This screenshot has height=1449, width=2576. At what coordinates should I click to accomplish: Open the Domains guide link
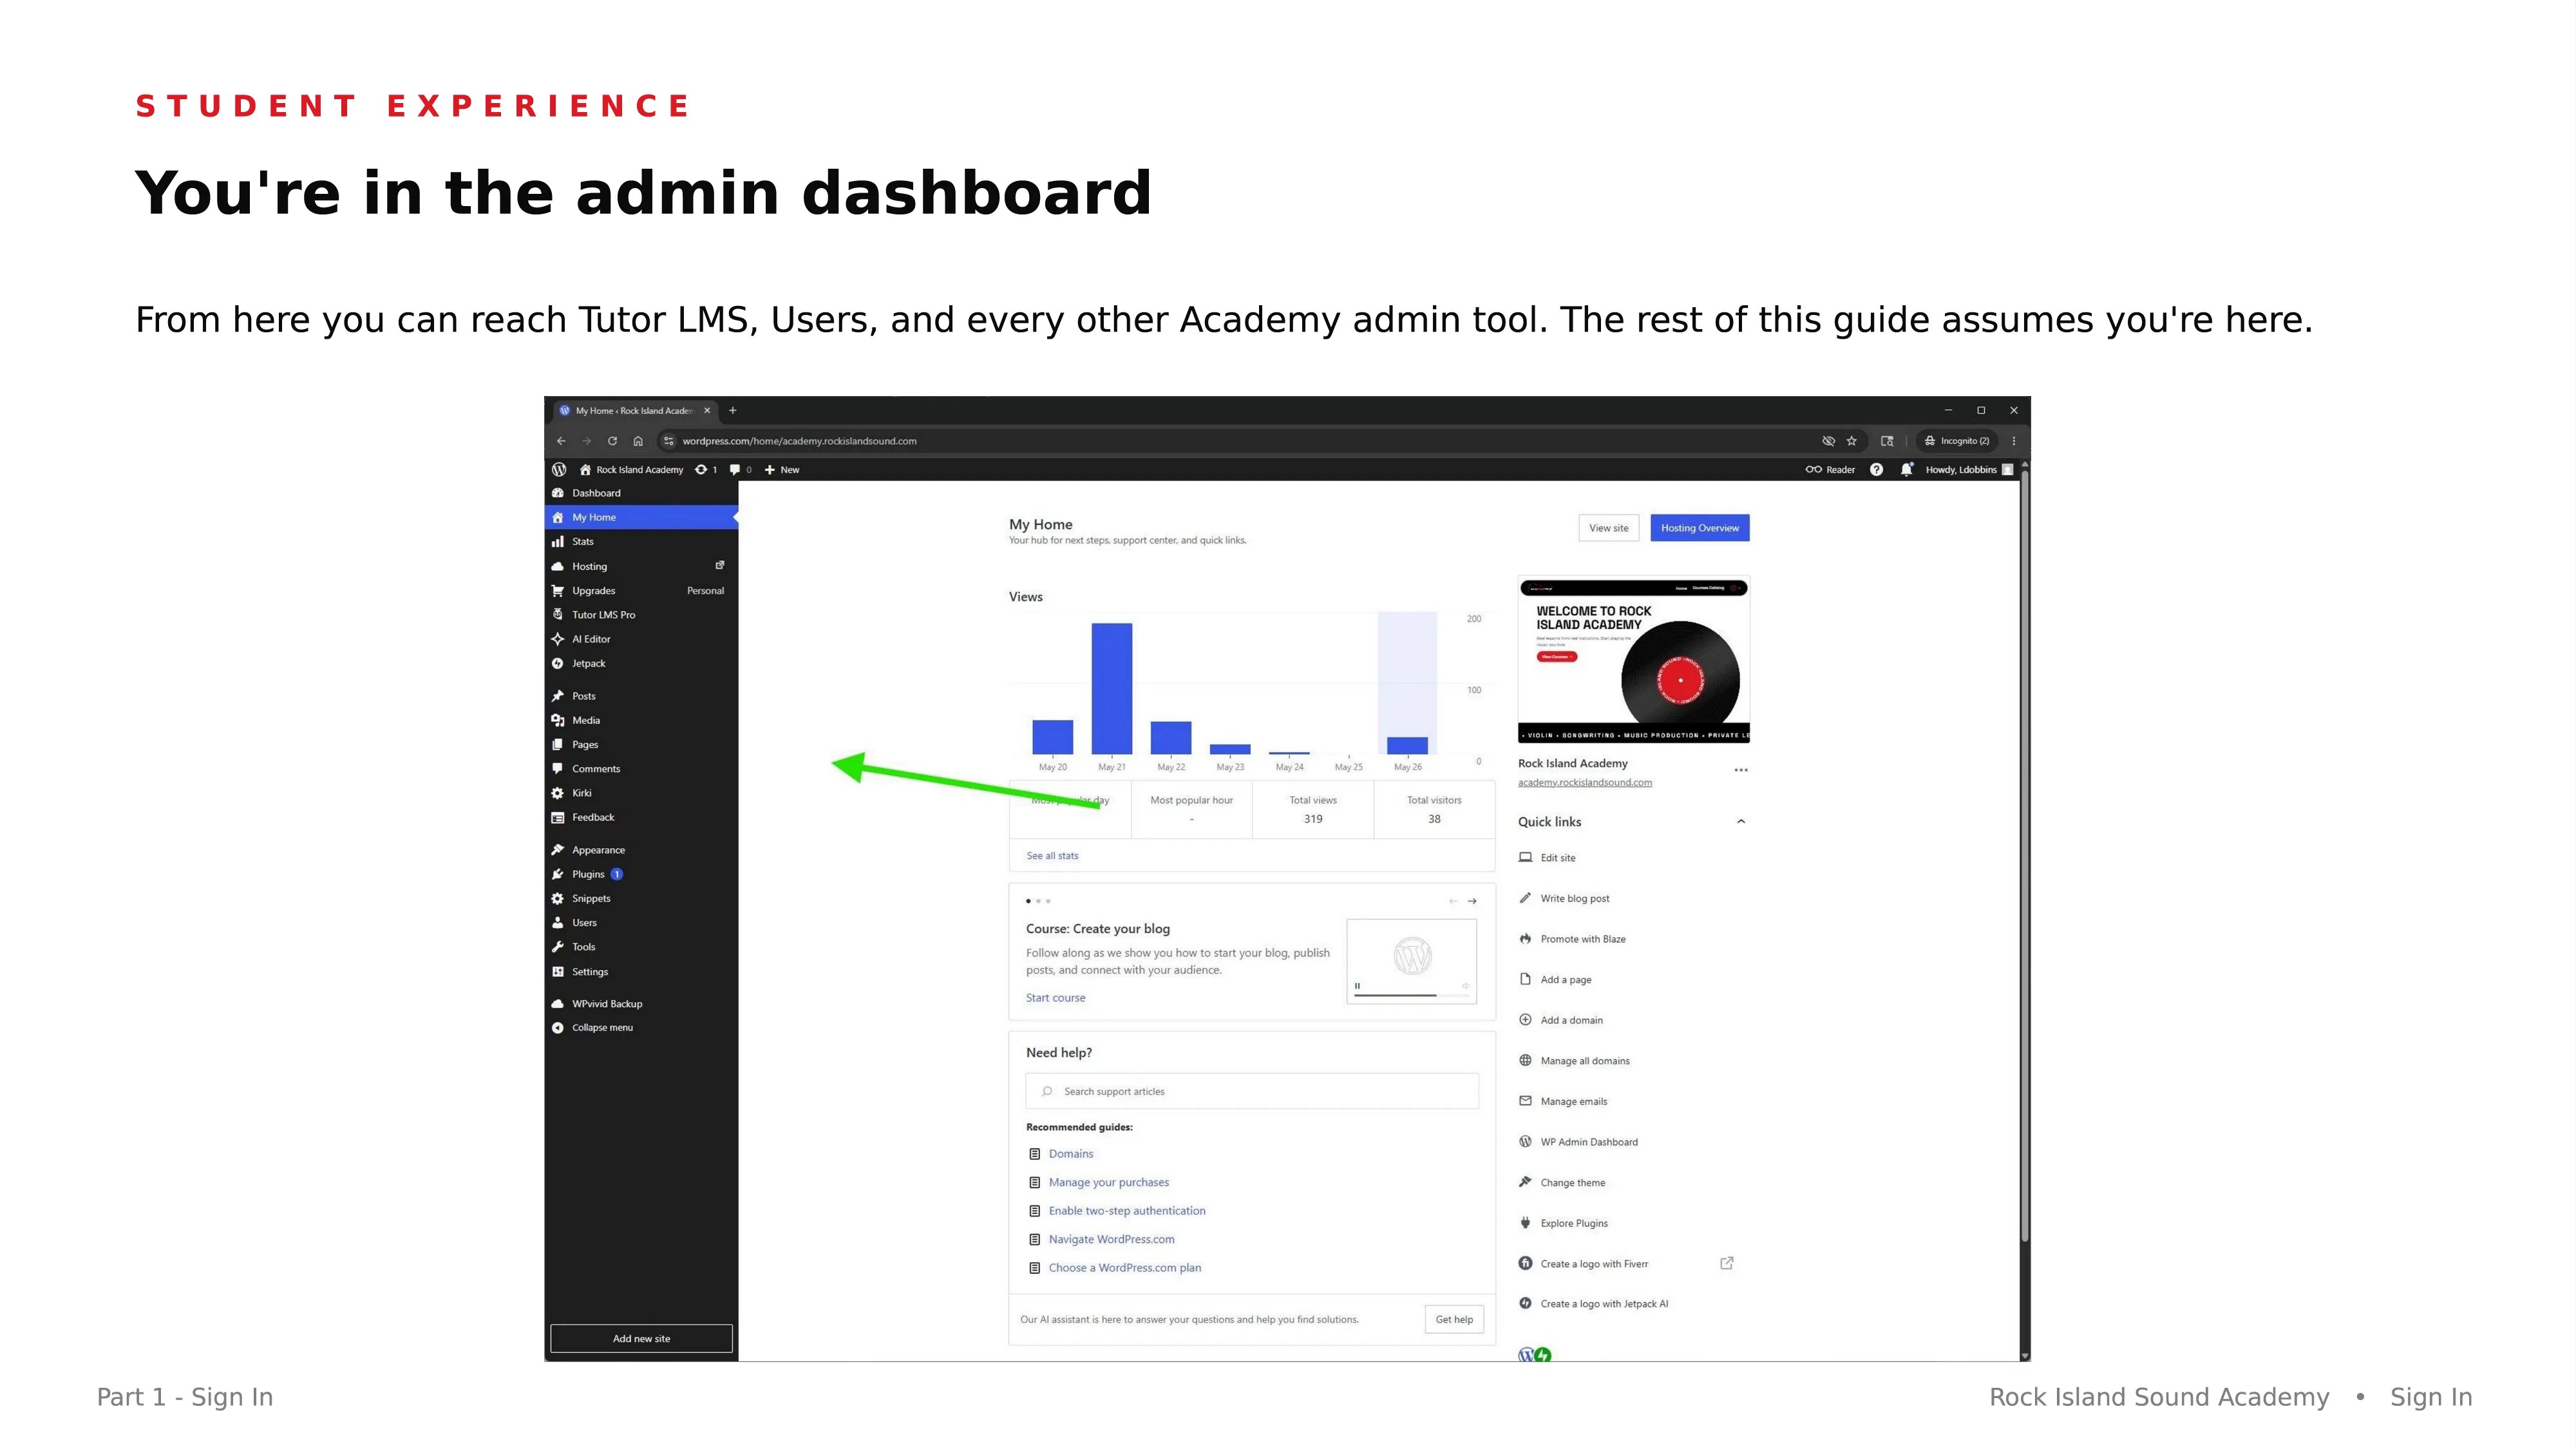[1071, 1154]
